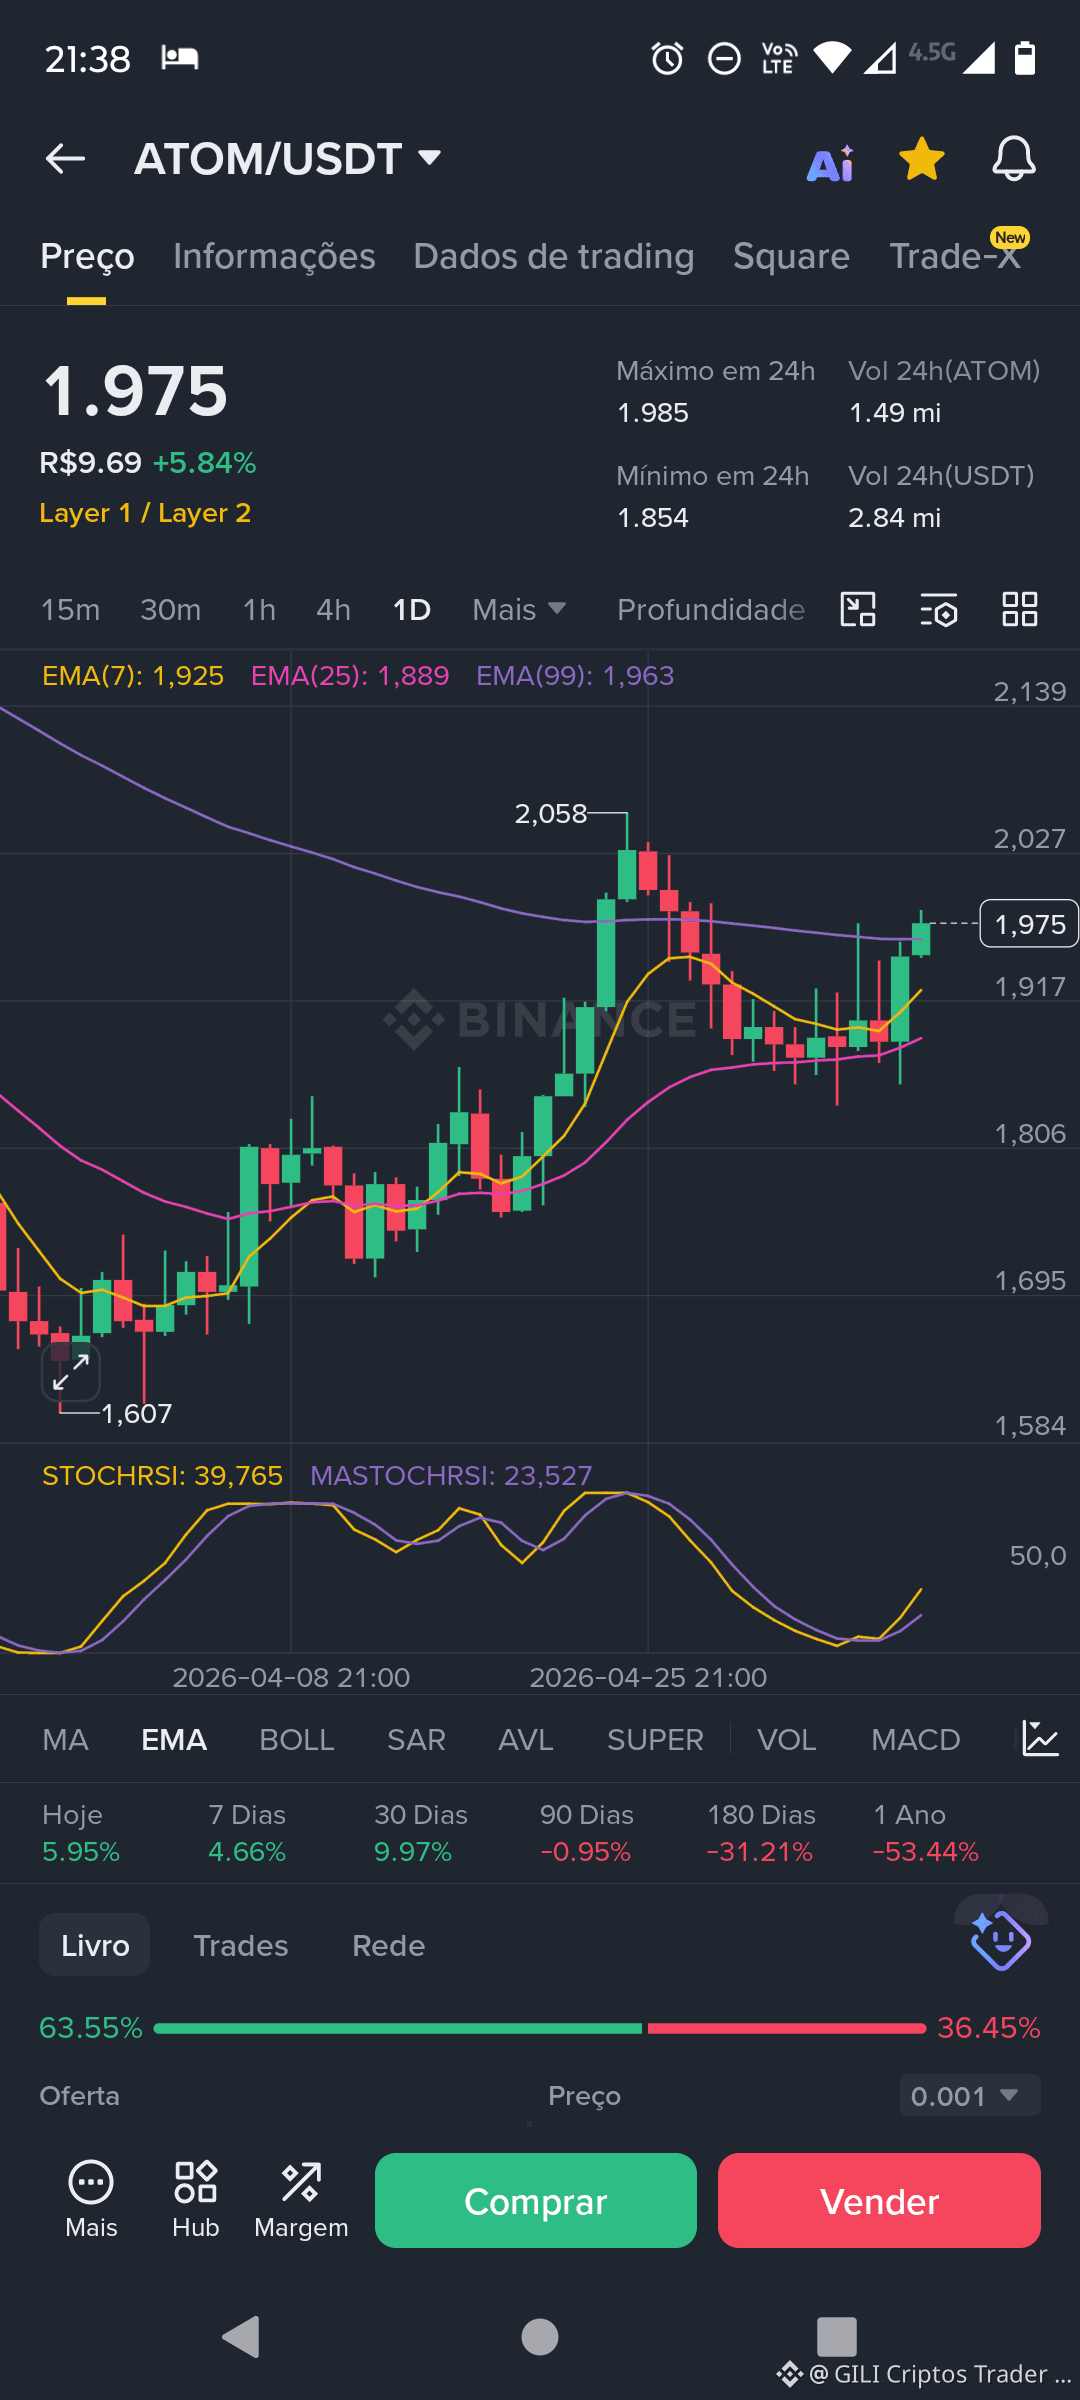The height and width of the screenshot is (2400, 1080).
Task: Expand the Mais timeframe dropdown
Action: 519,610
